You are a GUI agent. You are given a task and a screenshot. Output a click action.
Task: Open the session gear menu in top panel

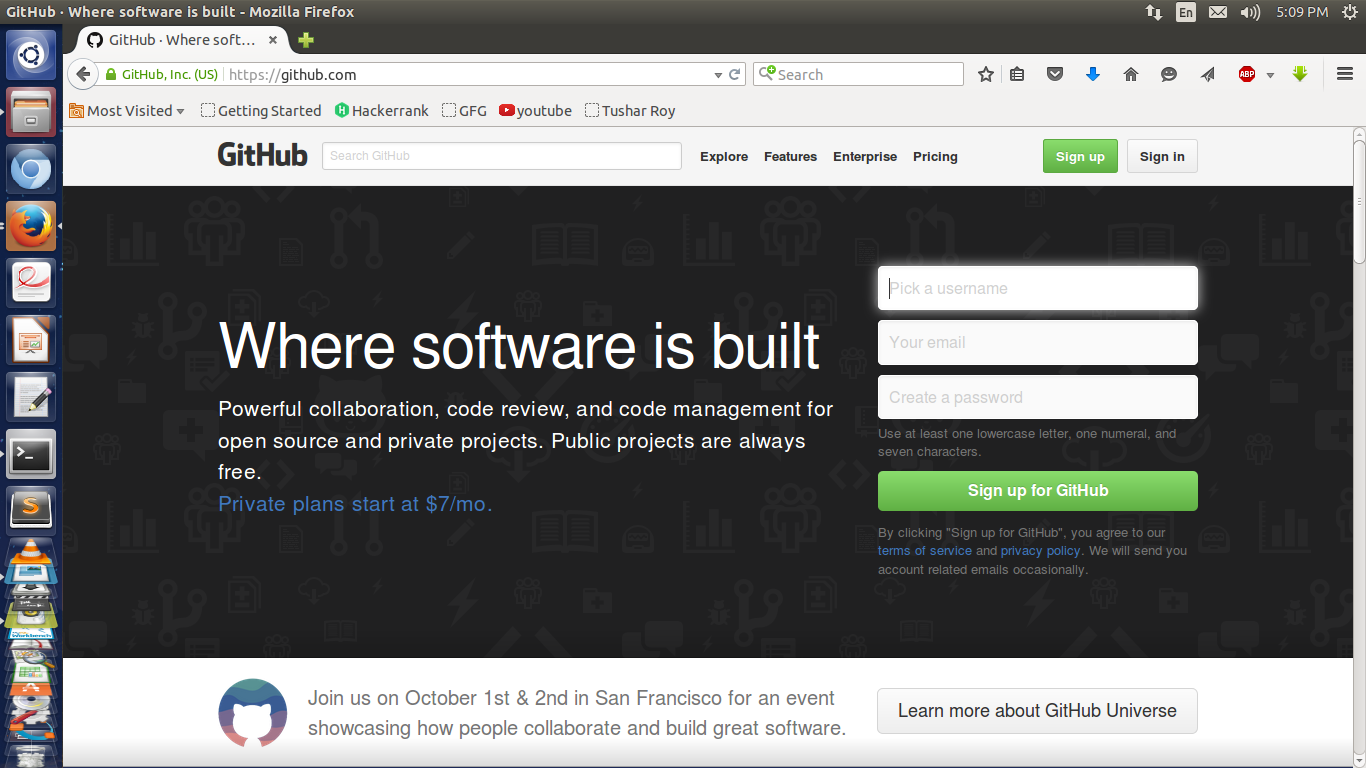(x=1350, y=12)
